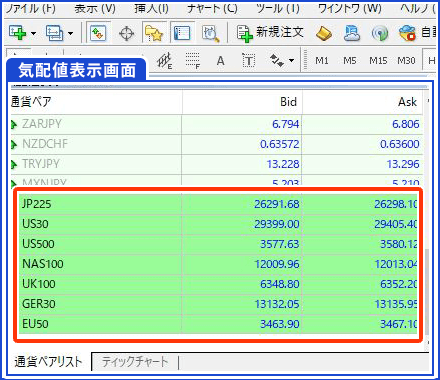This screenshot has height=380, width=440.
Task: Switch to M30 timeframe
Action: pos(406,61)
